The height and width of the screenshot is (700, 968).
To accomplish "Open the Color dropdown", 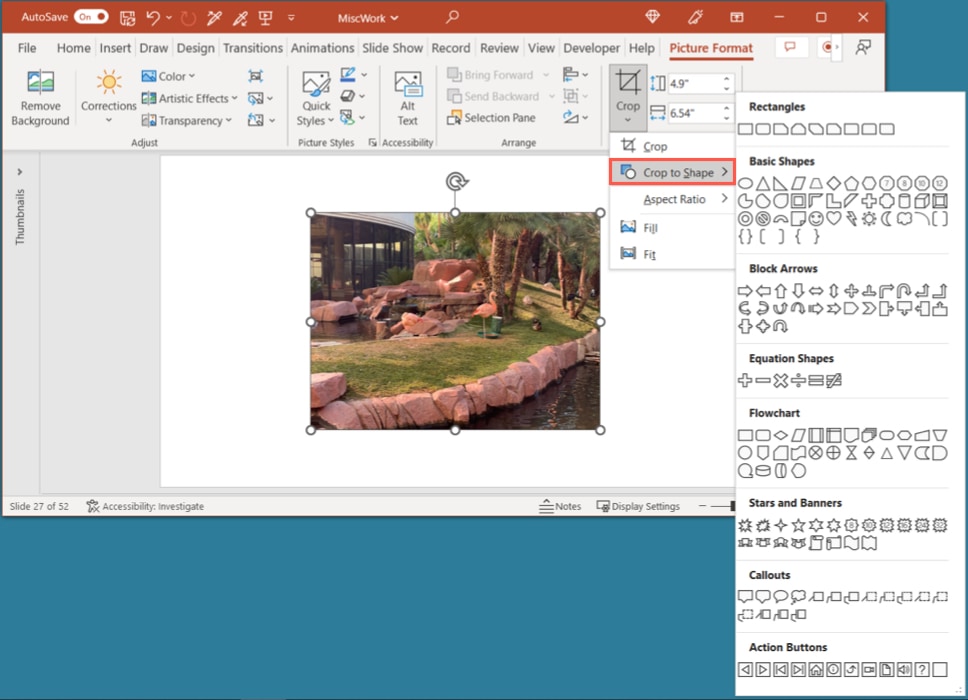I will 170,75.
